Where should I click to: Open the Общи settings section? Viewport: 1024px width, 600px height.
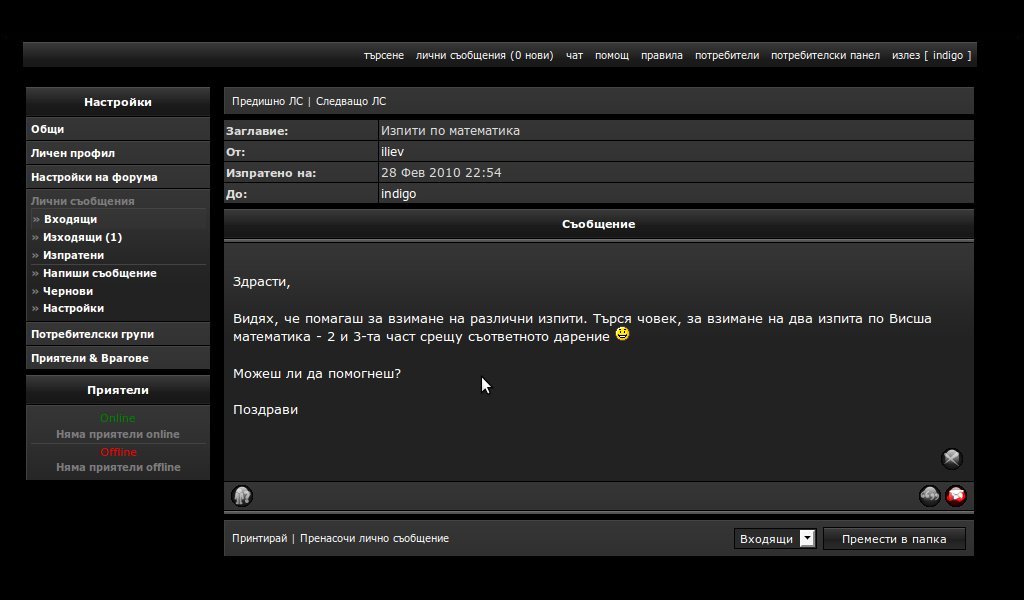[x=48, y=129]
